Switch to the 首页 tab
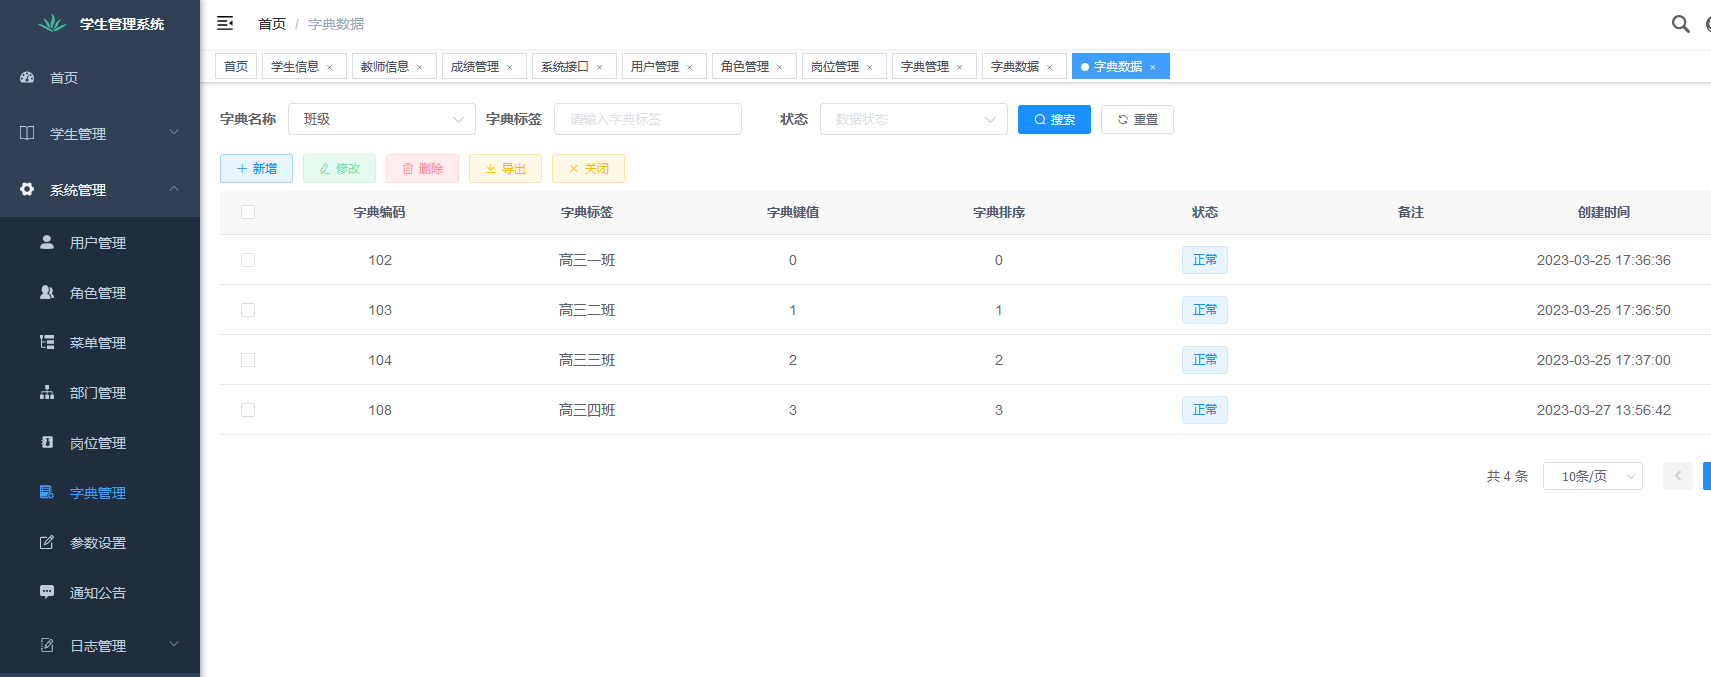Image resolution: width=1711 pixels, height=677 pixels. pos(236,66)
